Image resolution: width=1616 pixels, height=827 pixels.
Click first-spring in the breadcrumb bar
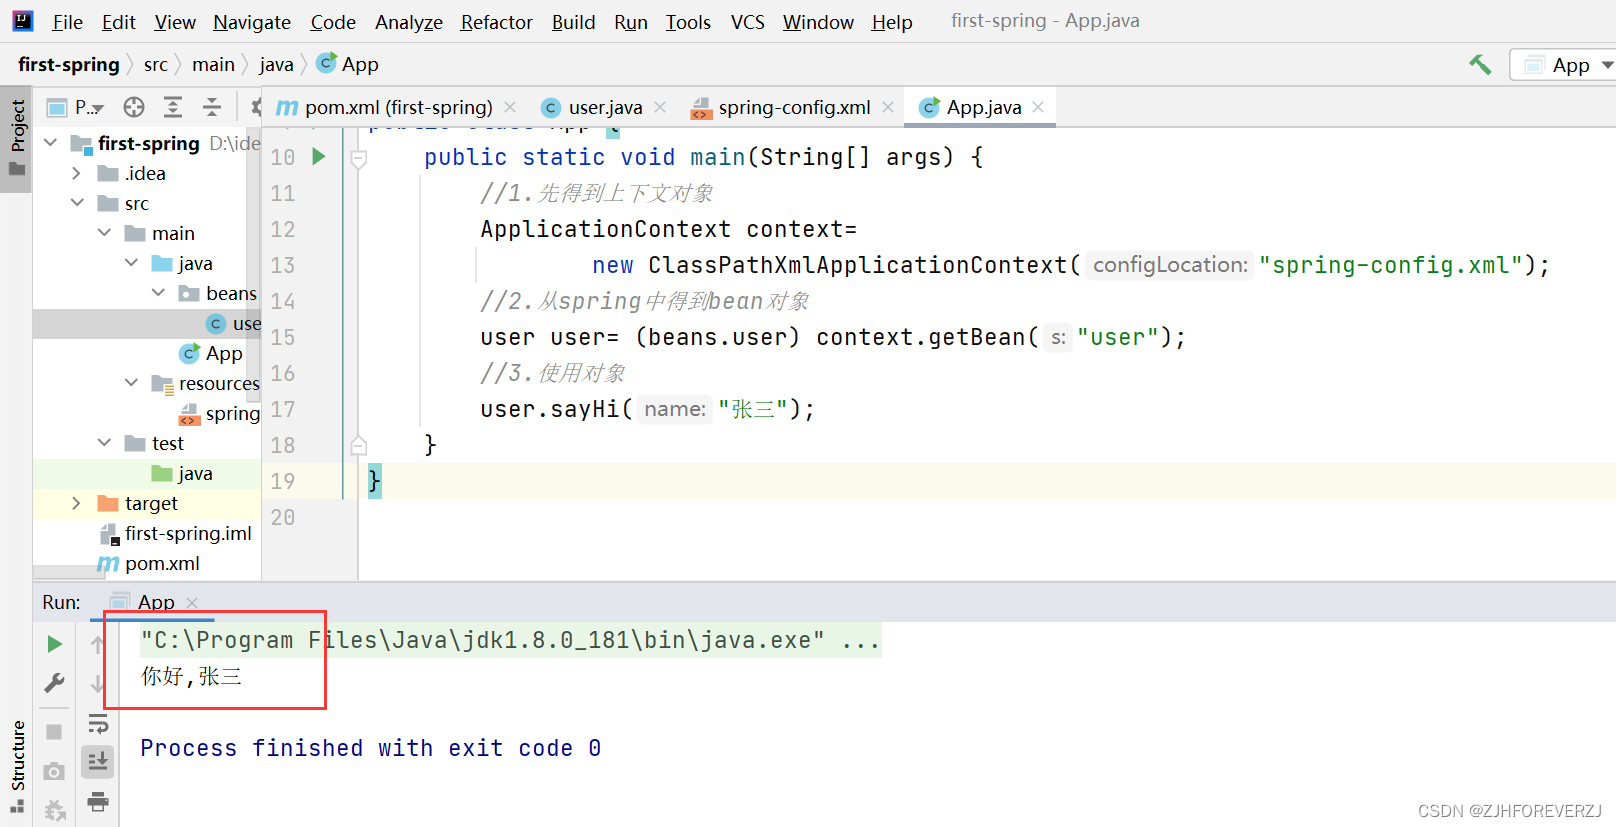(69, 65)
